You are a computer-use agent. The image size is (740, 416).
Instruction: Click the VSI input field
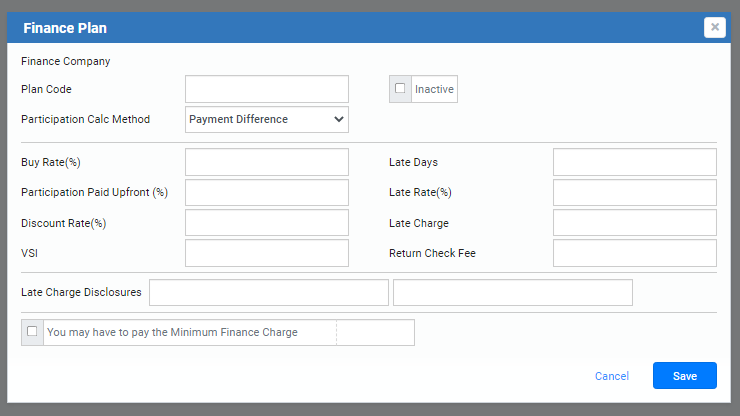tap(267, 253)
